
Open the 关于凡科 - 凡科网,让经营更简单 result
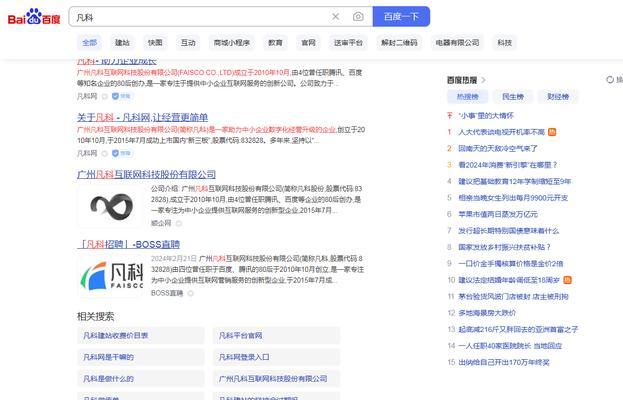coord(142,118)
